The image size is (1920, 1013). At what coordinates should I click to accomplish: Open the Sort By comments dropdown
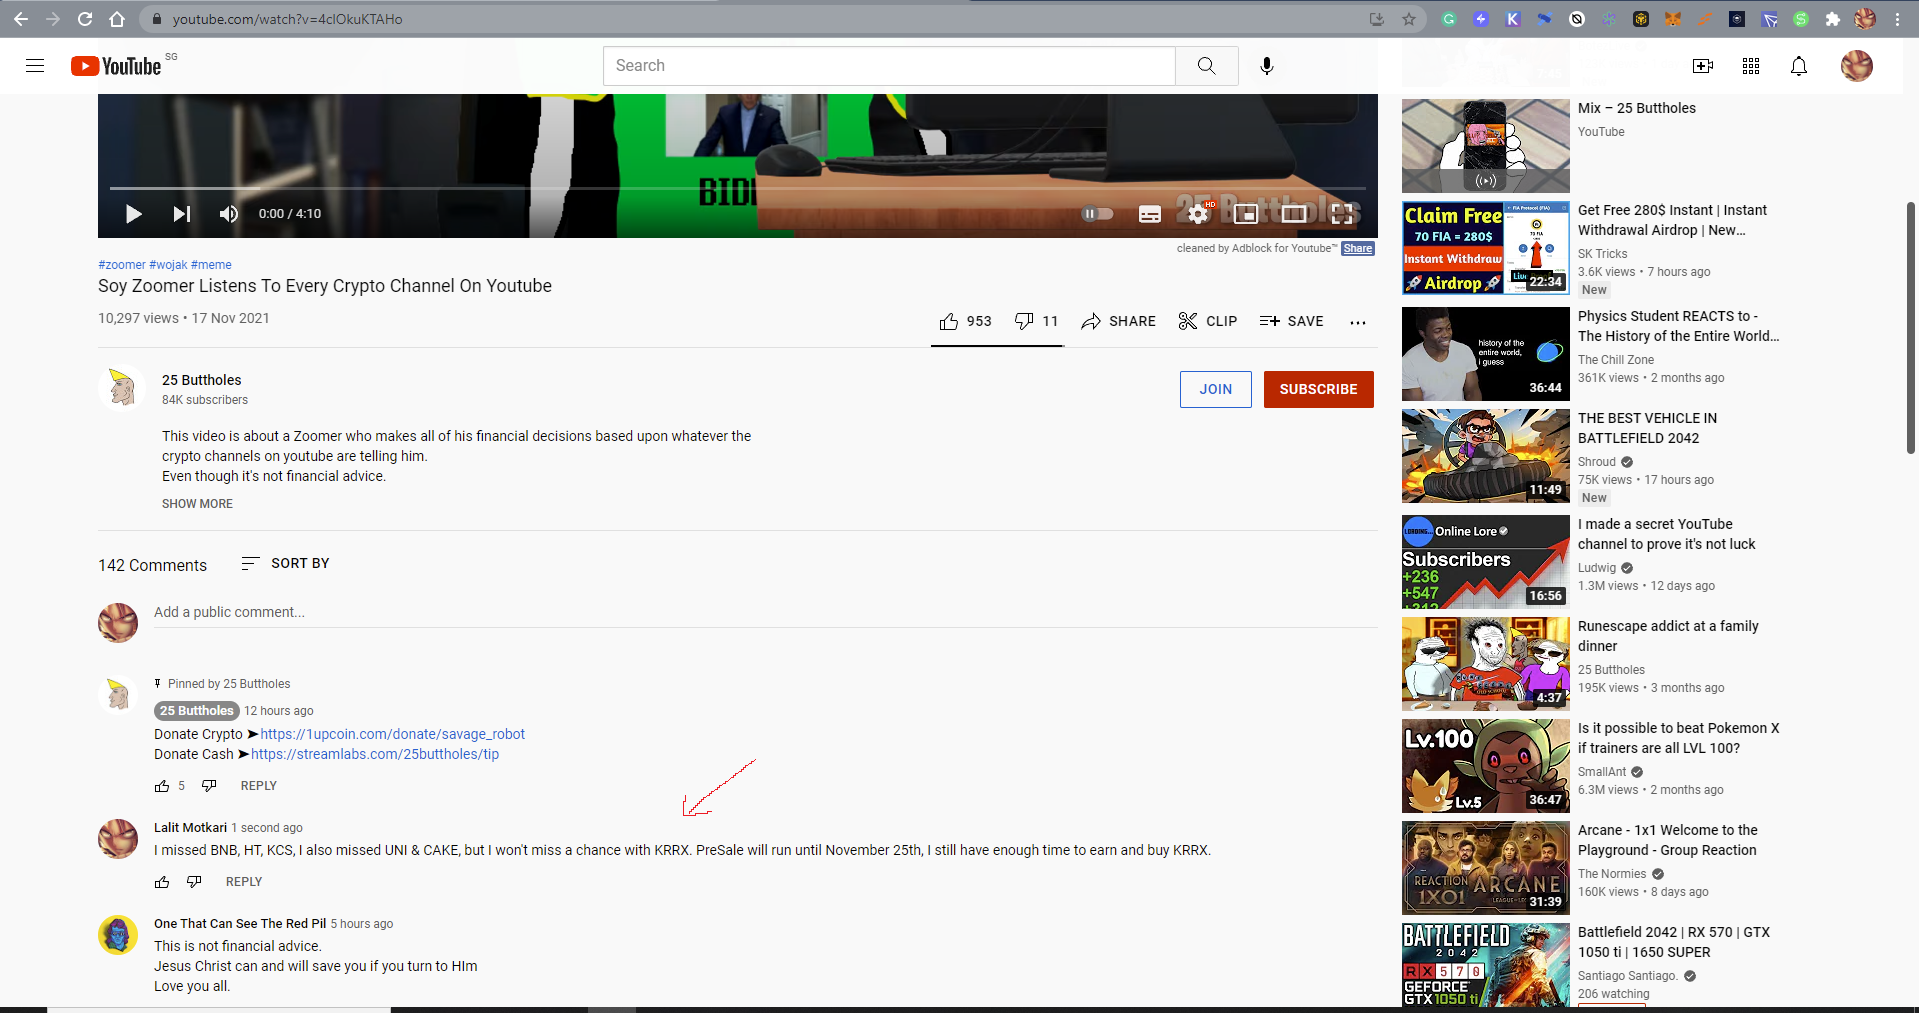click(285, 564)
